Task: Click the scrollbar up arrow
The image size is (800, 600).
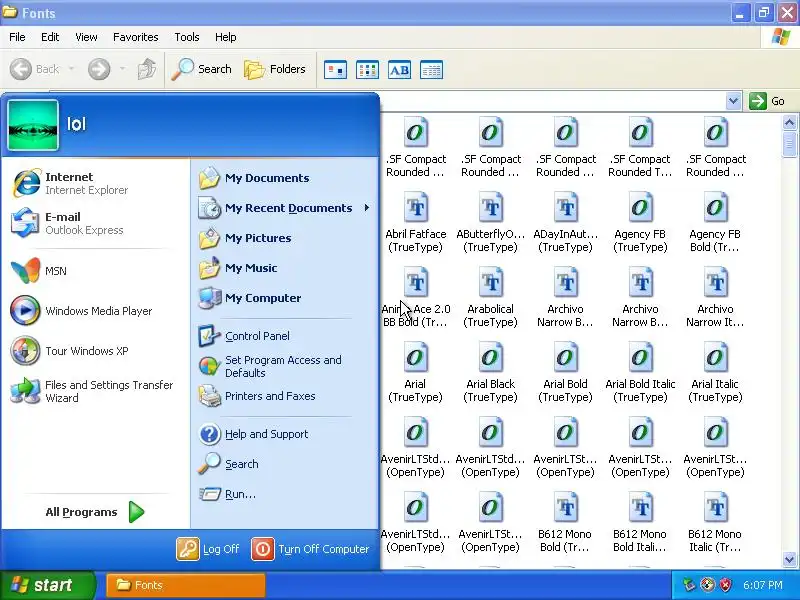Action: coord(789,122)
